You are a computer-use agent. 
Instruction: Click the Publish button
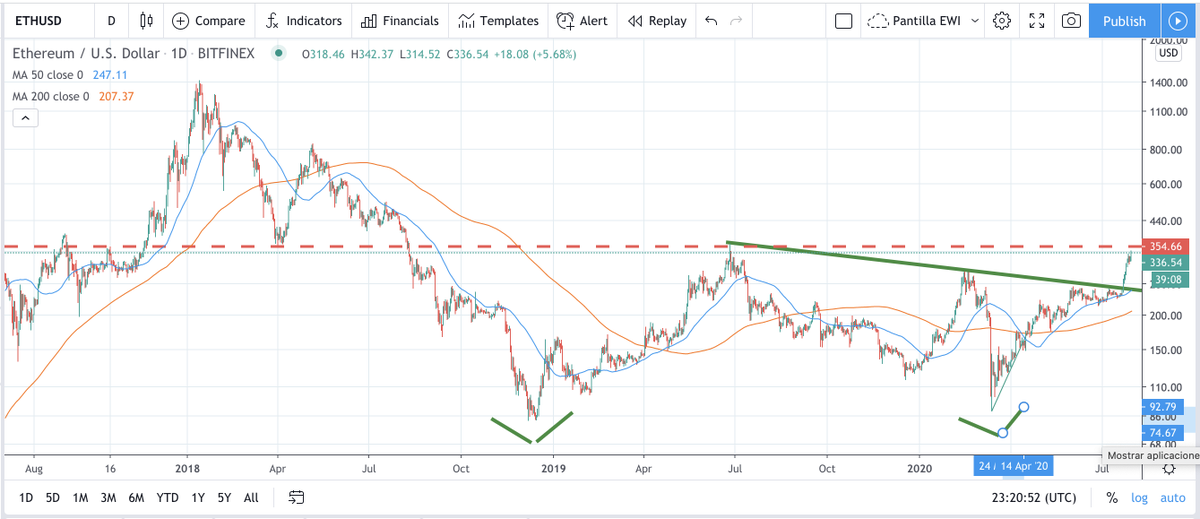point(1124,20)
